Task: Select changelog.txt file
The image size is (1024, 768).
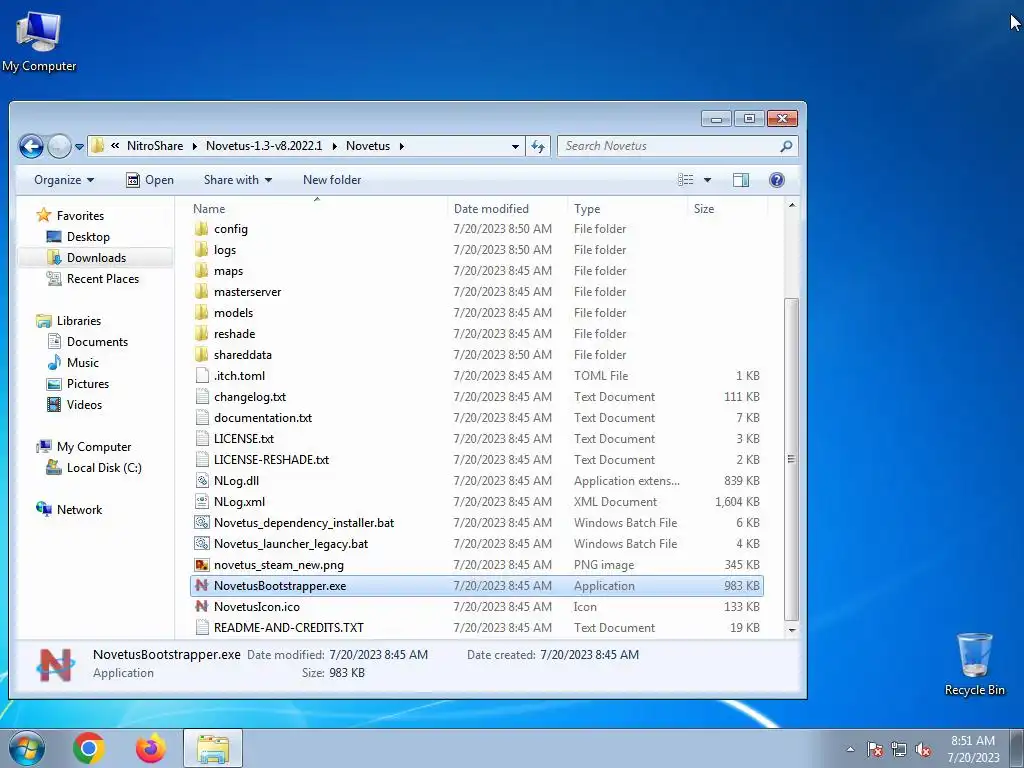Action: click(x=249, y=396)
